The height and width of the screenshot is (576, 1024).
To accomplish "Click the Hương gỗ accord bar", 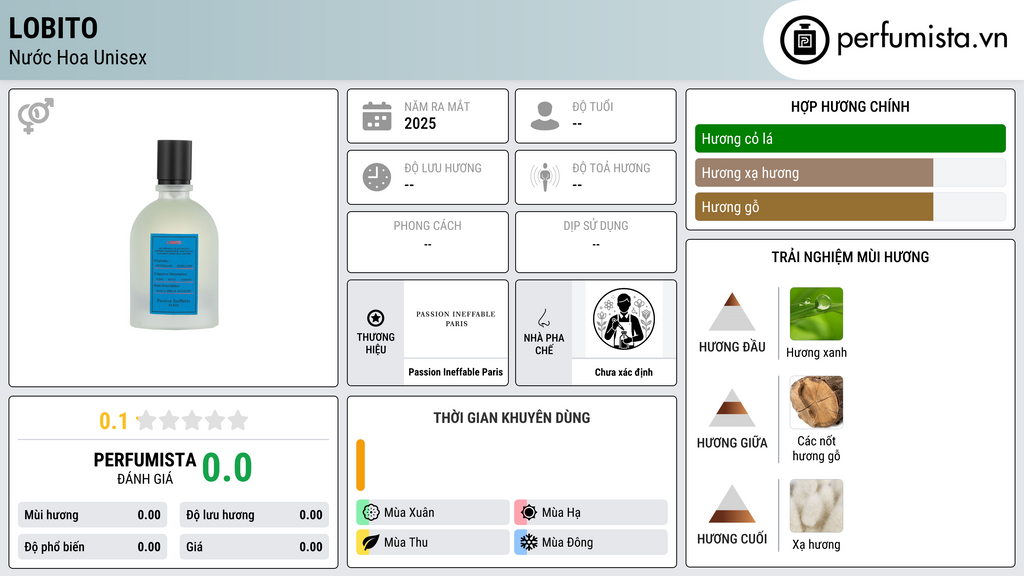I will pyautogui.click(x=850, y=207).
